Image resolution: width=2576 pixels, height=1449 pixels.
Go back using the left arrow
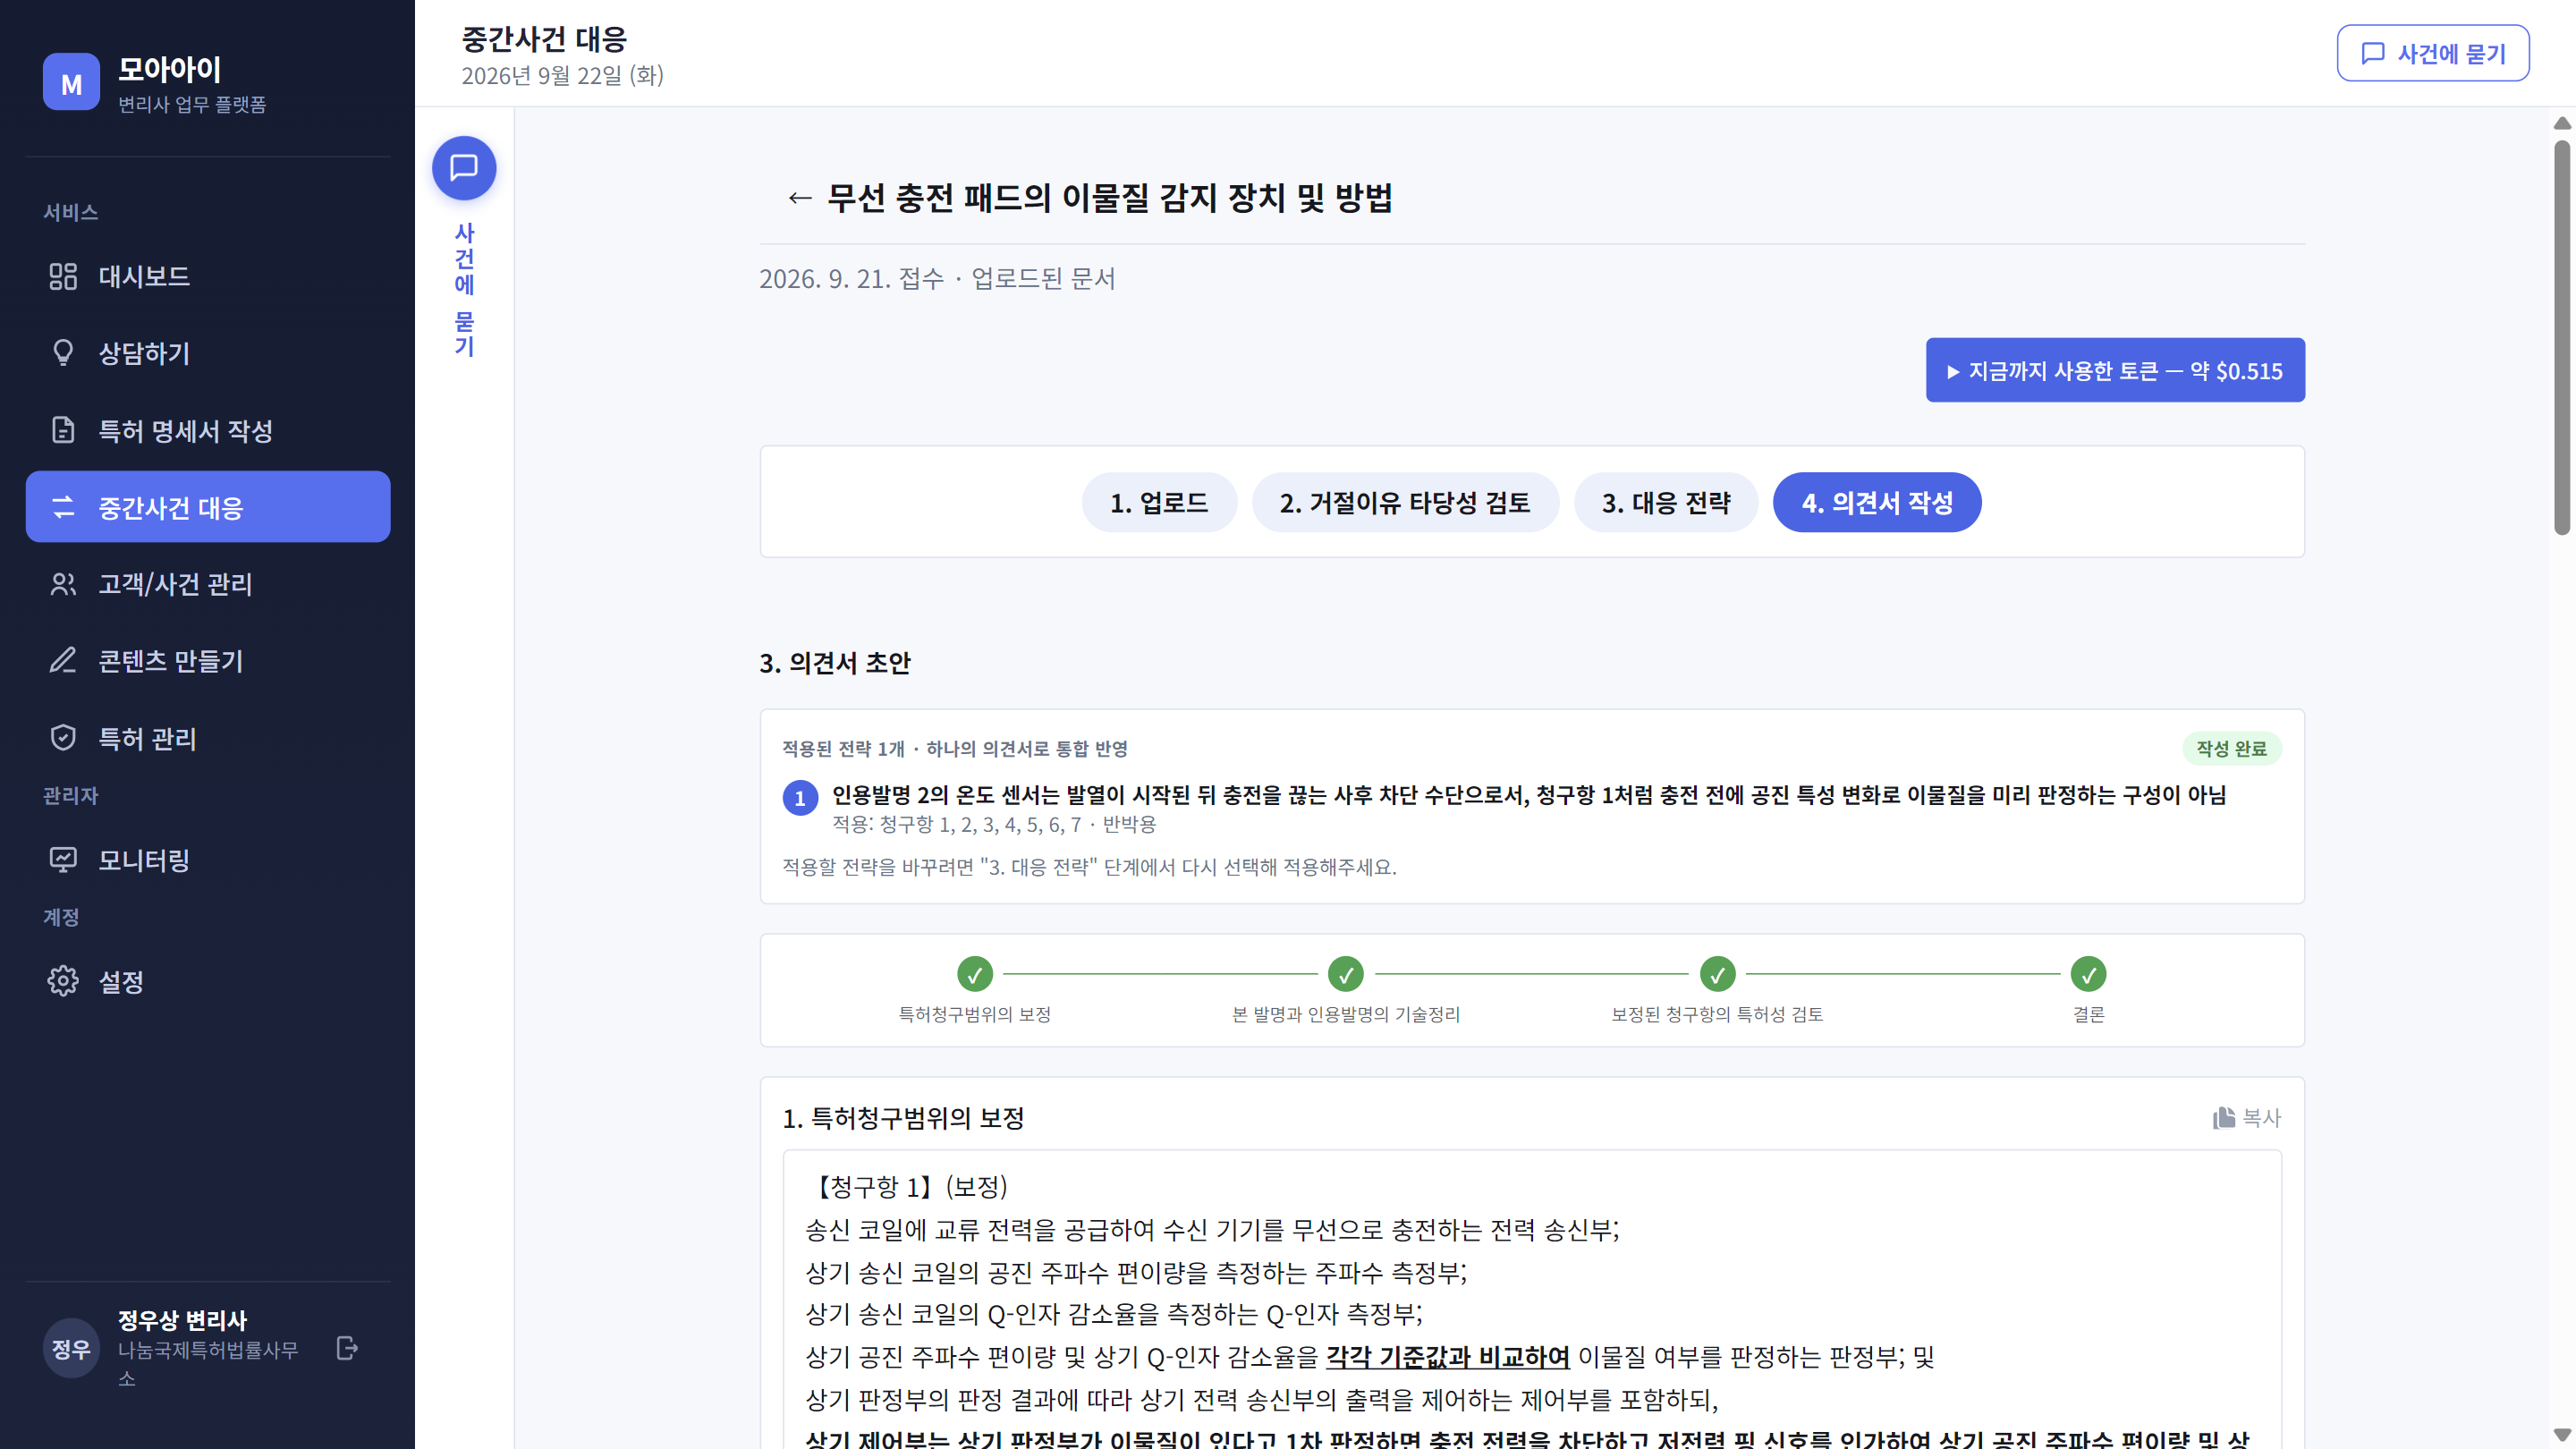(x=799, y=198)
